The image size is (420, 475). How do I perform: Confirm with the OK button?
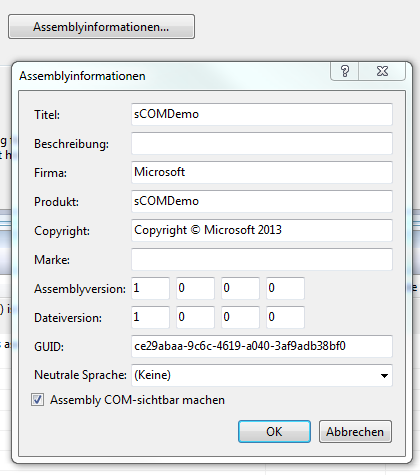pos(274,432)
